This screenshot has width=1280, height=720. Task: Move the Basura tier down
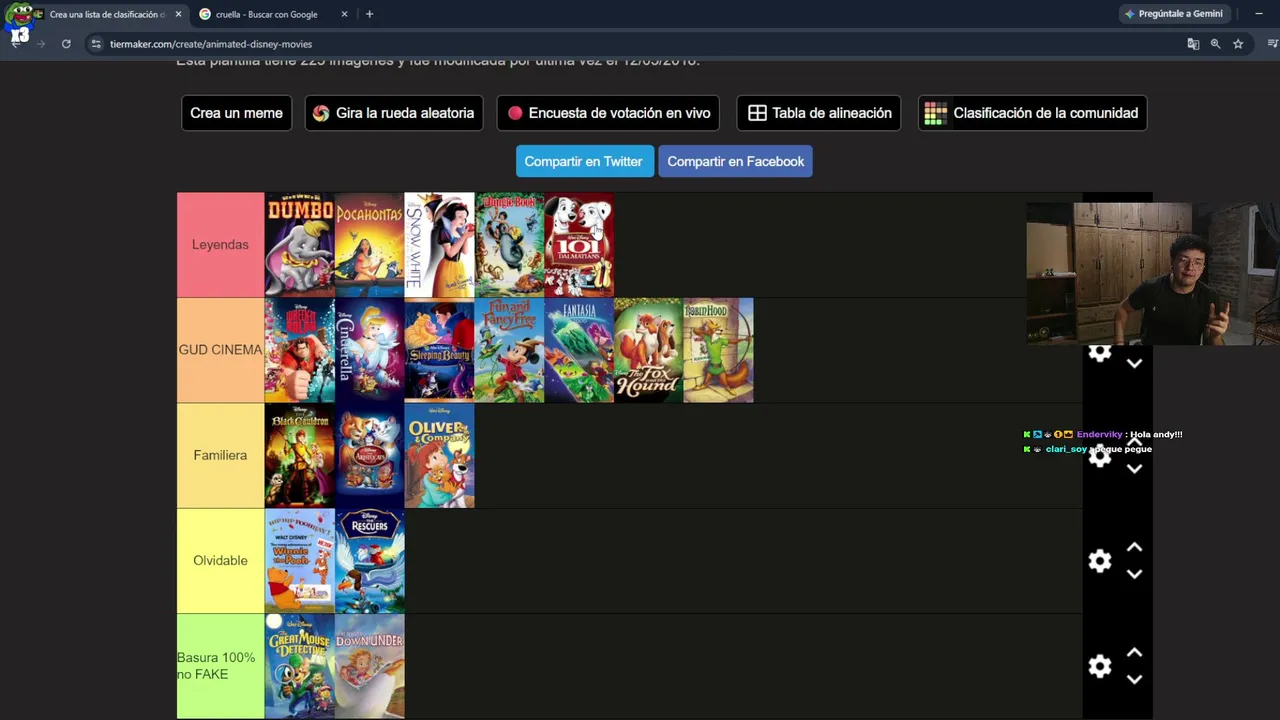pos(1134,679)
